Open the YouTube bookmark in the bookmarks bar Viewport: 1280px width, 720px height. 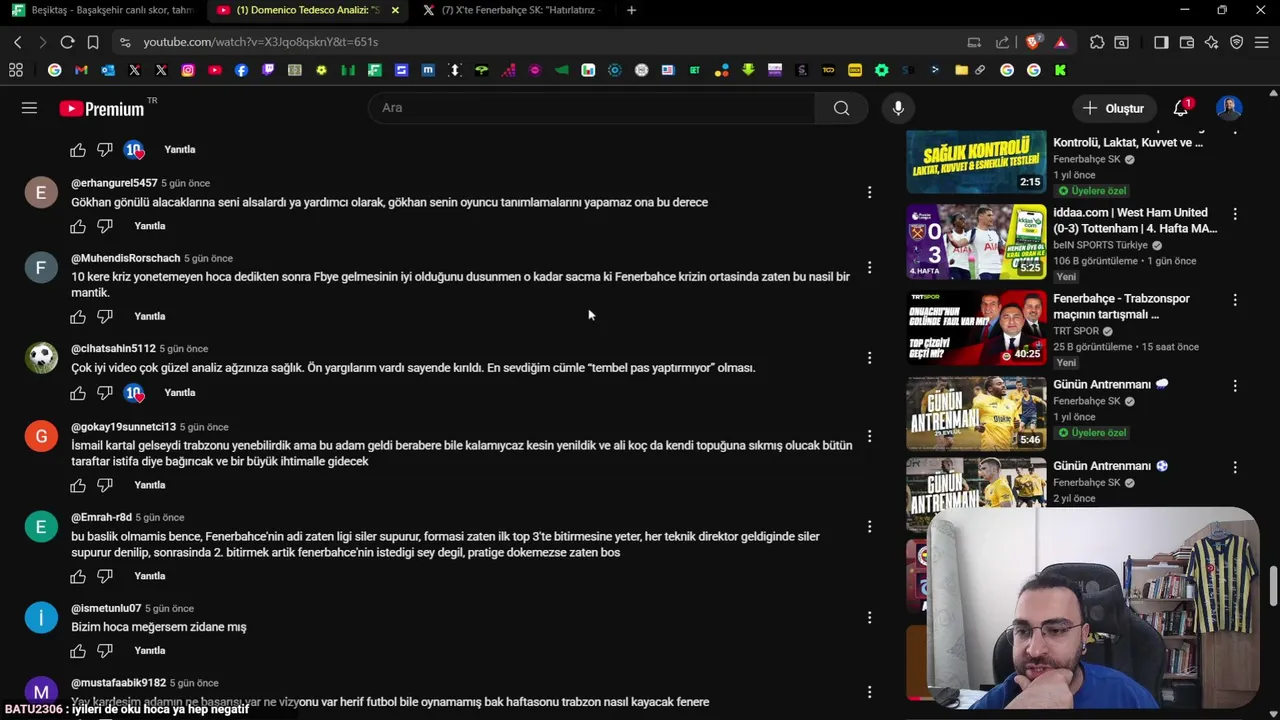click(x=215, y=70)
